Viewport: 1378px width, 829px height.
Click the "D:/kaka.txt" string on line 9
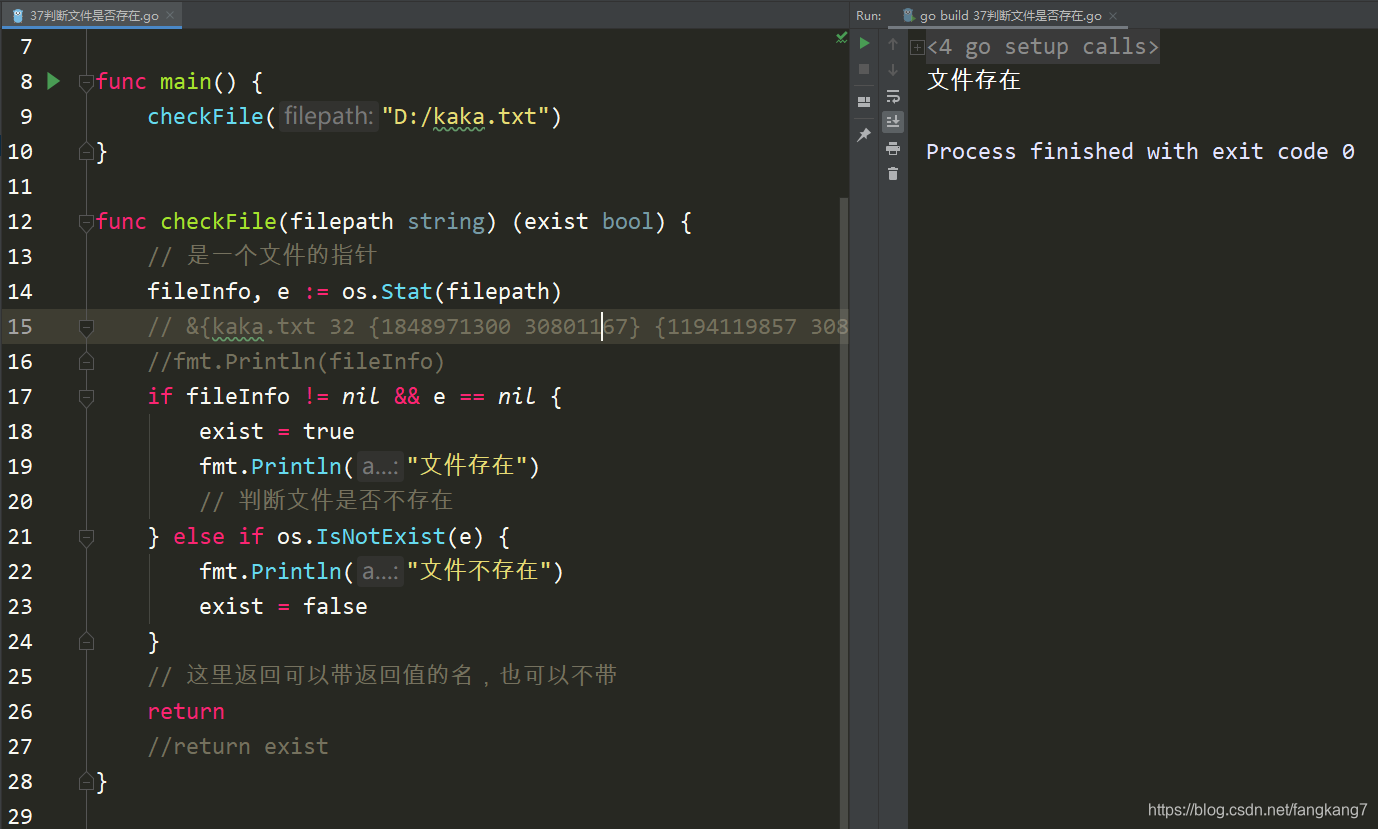(465, 117)
